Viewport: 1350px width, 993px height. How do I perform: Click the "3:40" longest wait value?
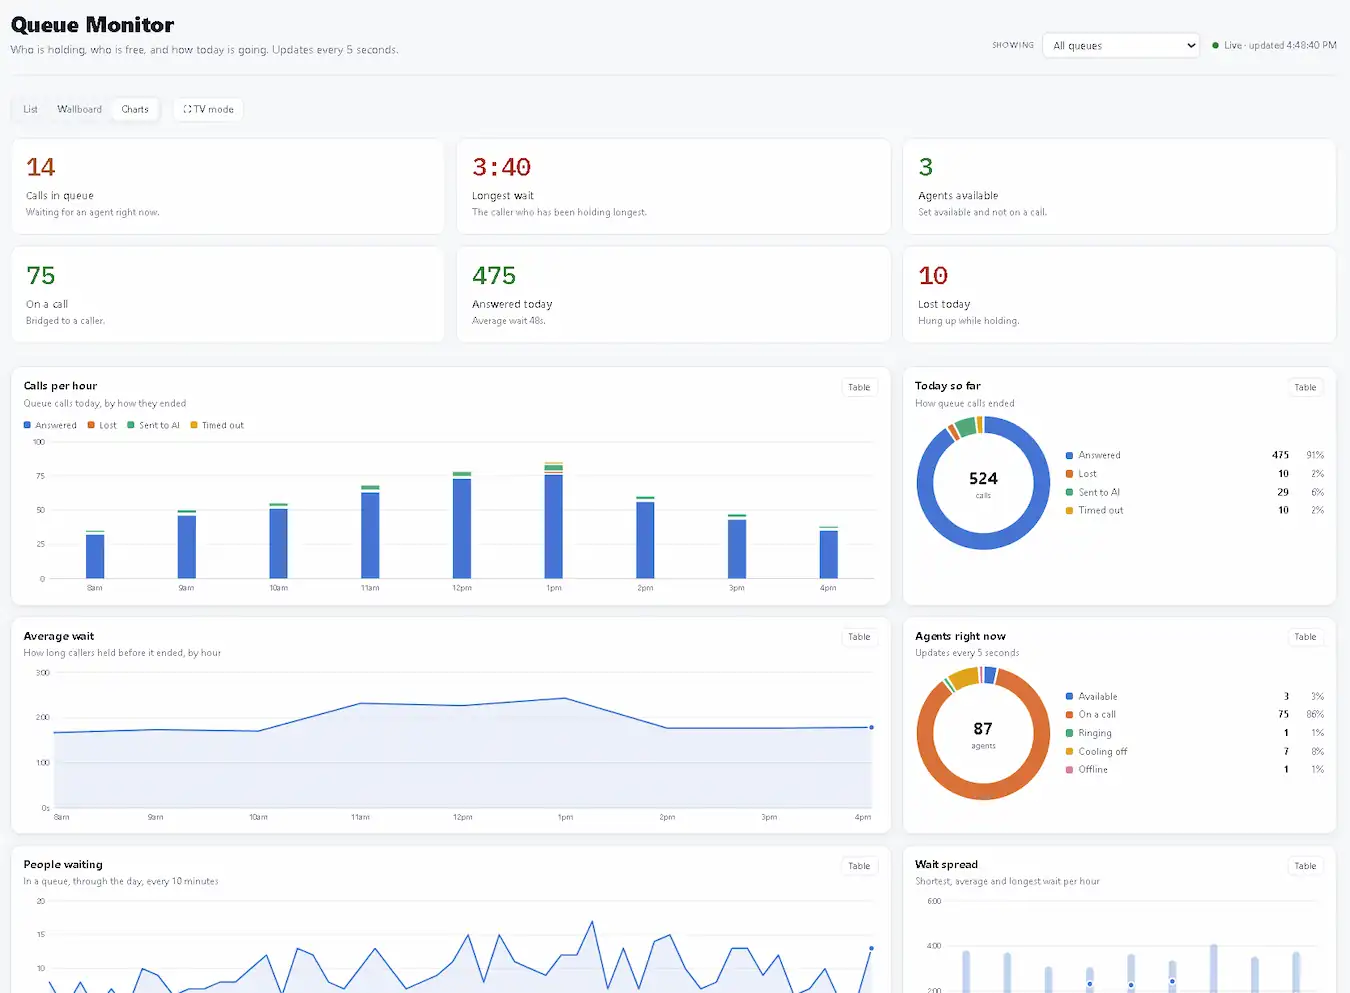pyautogui.click(x=501, y=167)
